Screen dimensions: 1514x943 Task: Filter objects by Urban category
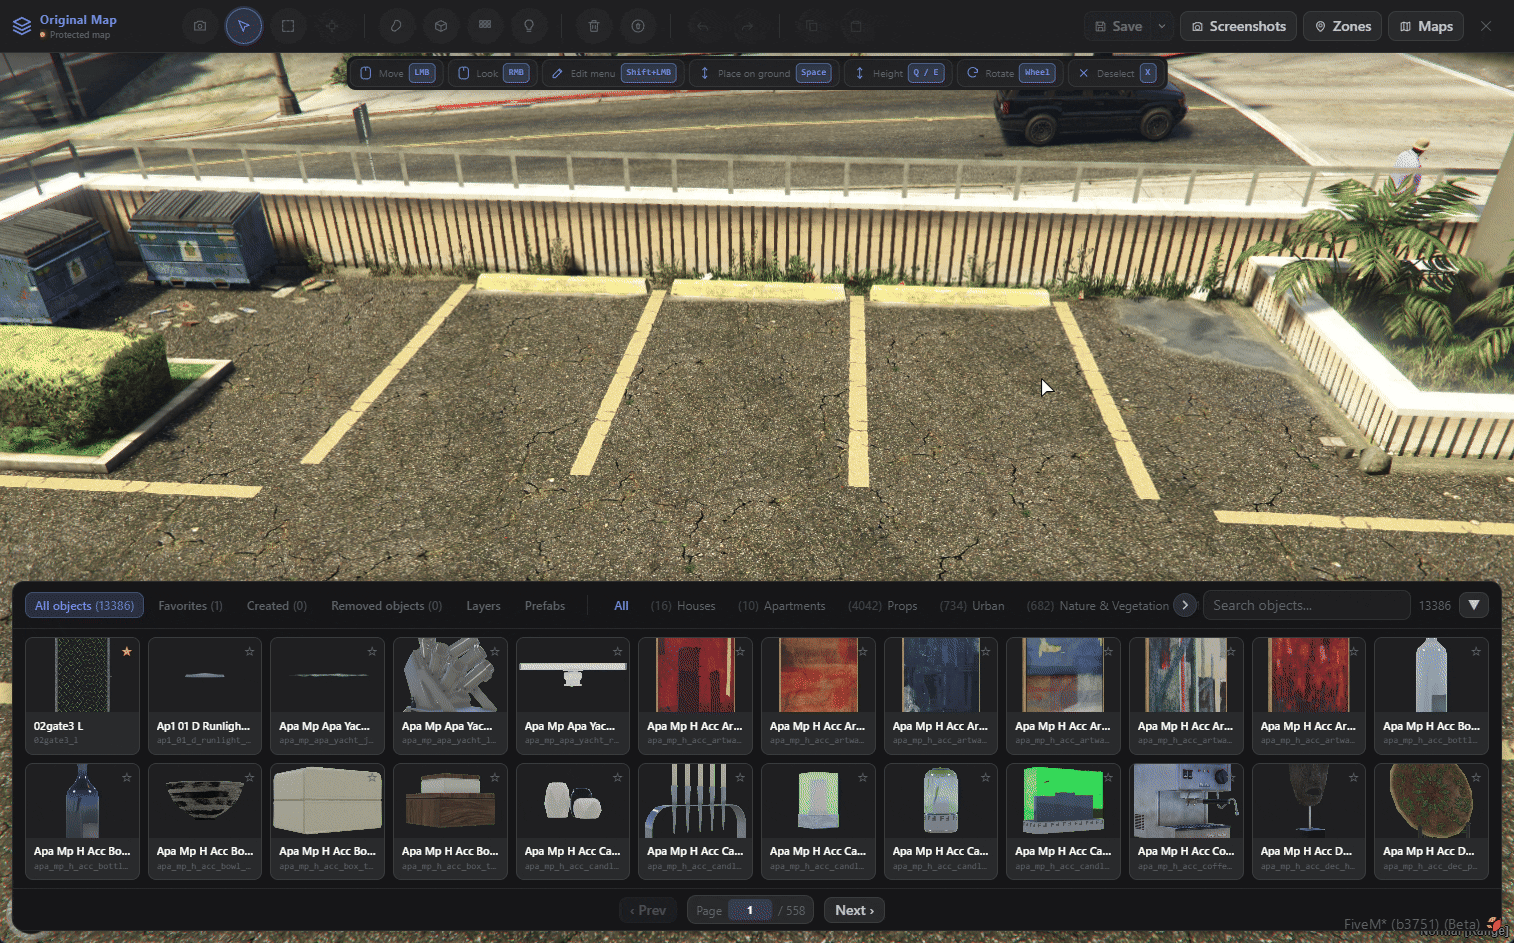pos(972,606)
